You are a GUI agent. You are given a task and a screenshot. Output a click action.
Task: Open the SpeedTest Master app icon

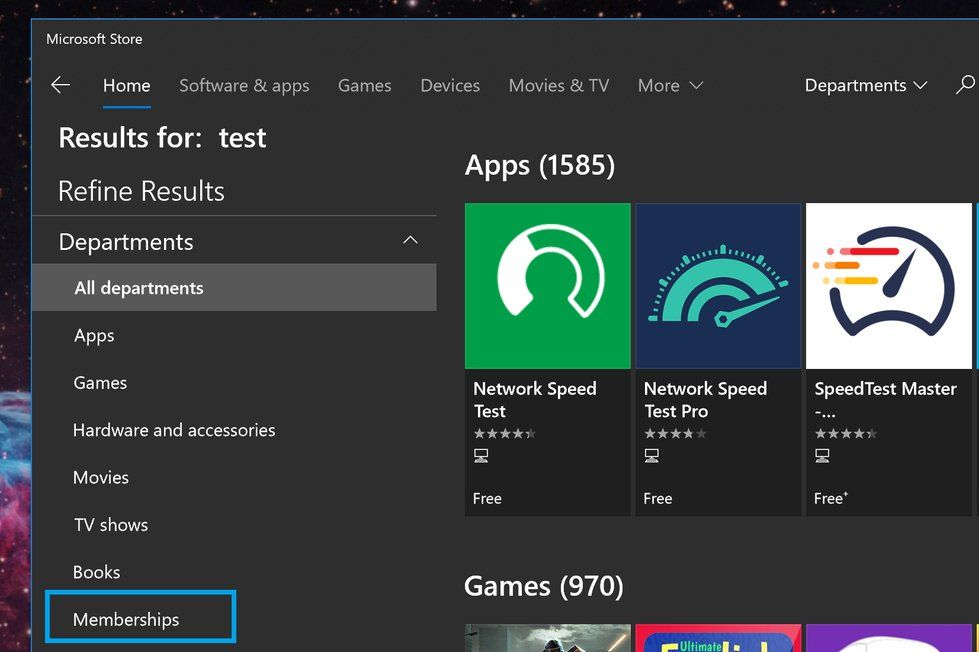point(888,286)
